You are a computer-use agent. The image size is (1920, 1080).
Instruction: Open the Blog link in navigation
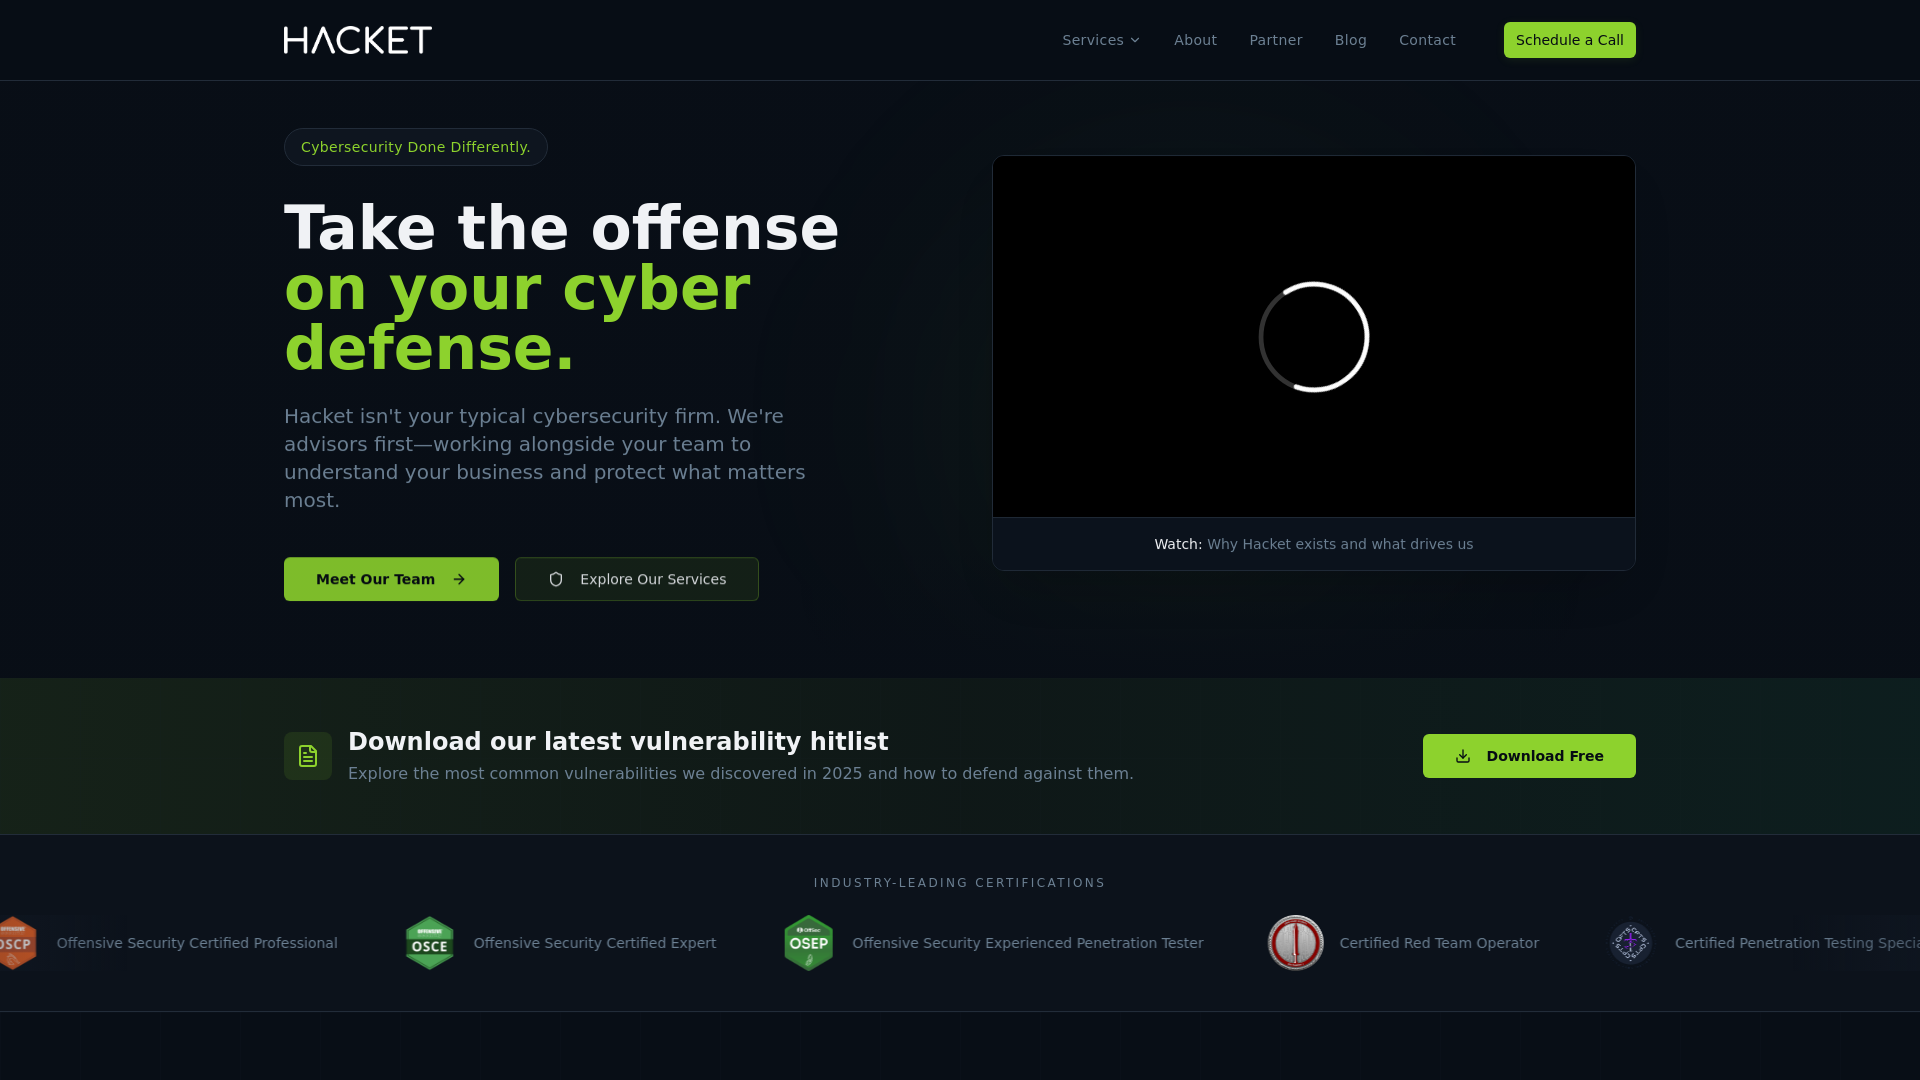coord(1350,40)
